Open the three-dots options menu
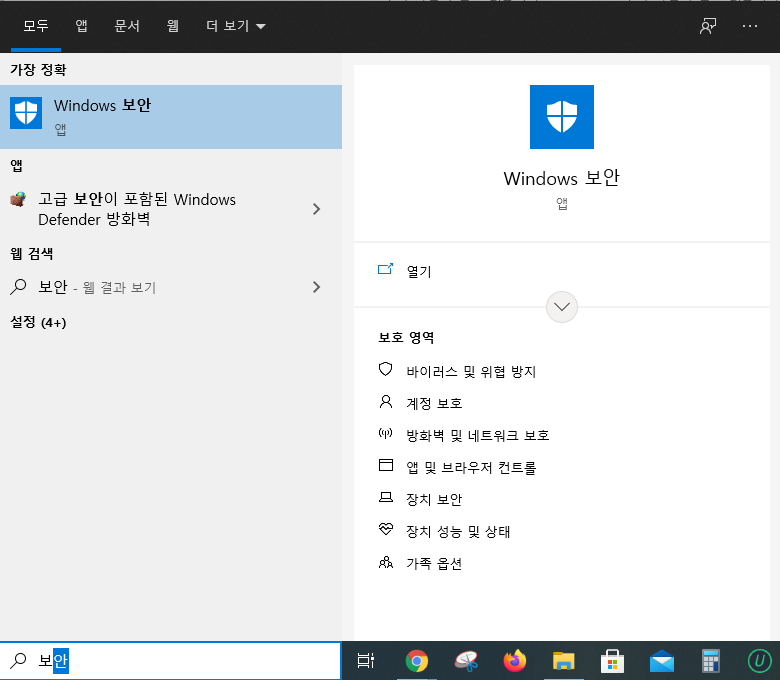Image resolution: width=780 pixels, height=680 pixels. (x=750, y=26)
